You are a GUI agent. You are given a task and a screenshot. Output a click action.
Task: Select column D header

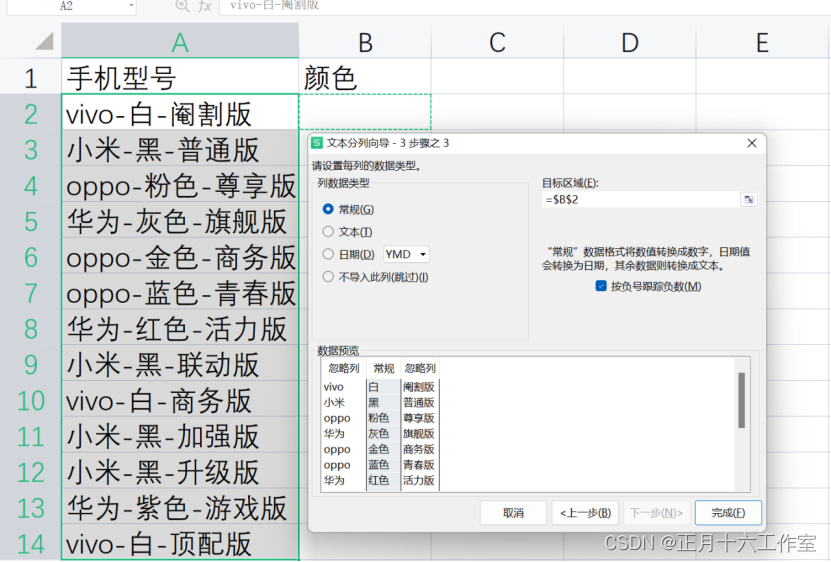[630, 41]
